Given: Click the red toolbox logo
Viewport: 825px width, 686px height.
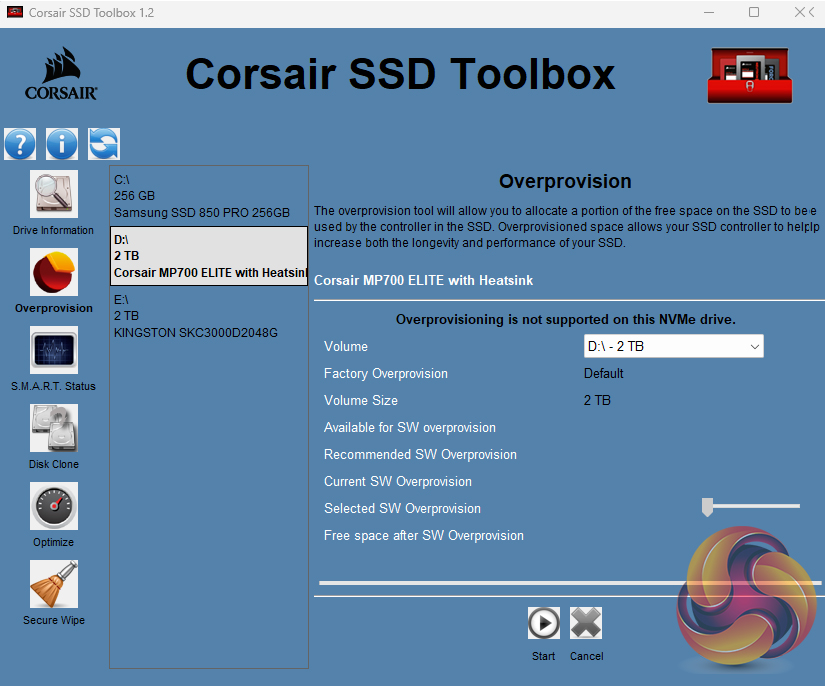Looking at the screenshot, I should click(749, 75).
